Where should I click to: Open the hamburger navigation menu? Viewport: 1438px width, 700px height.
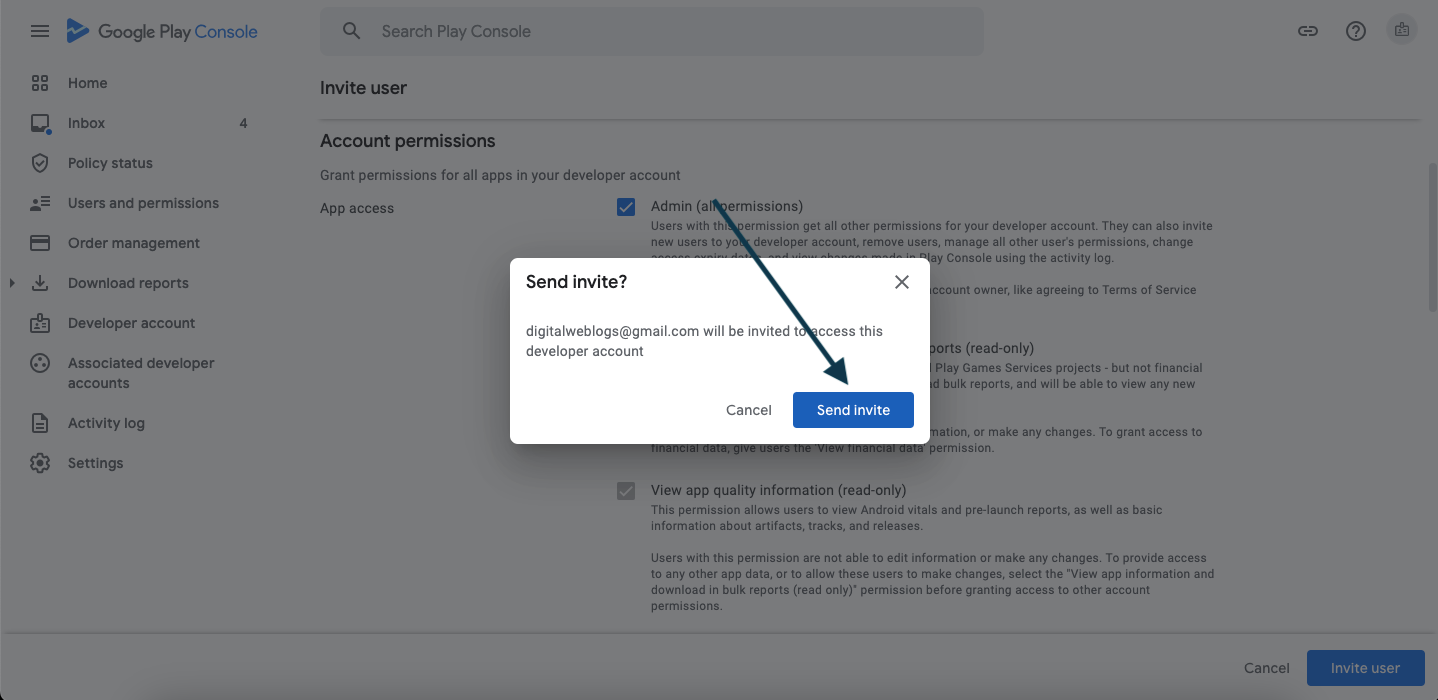(40, 31)
